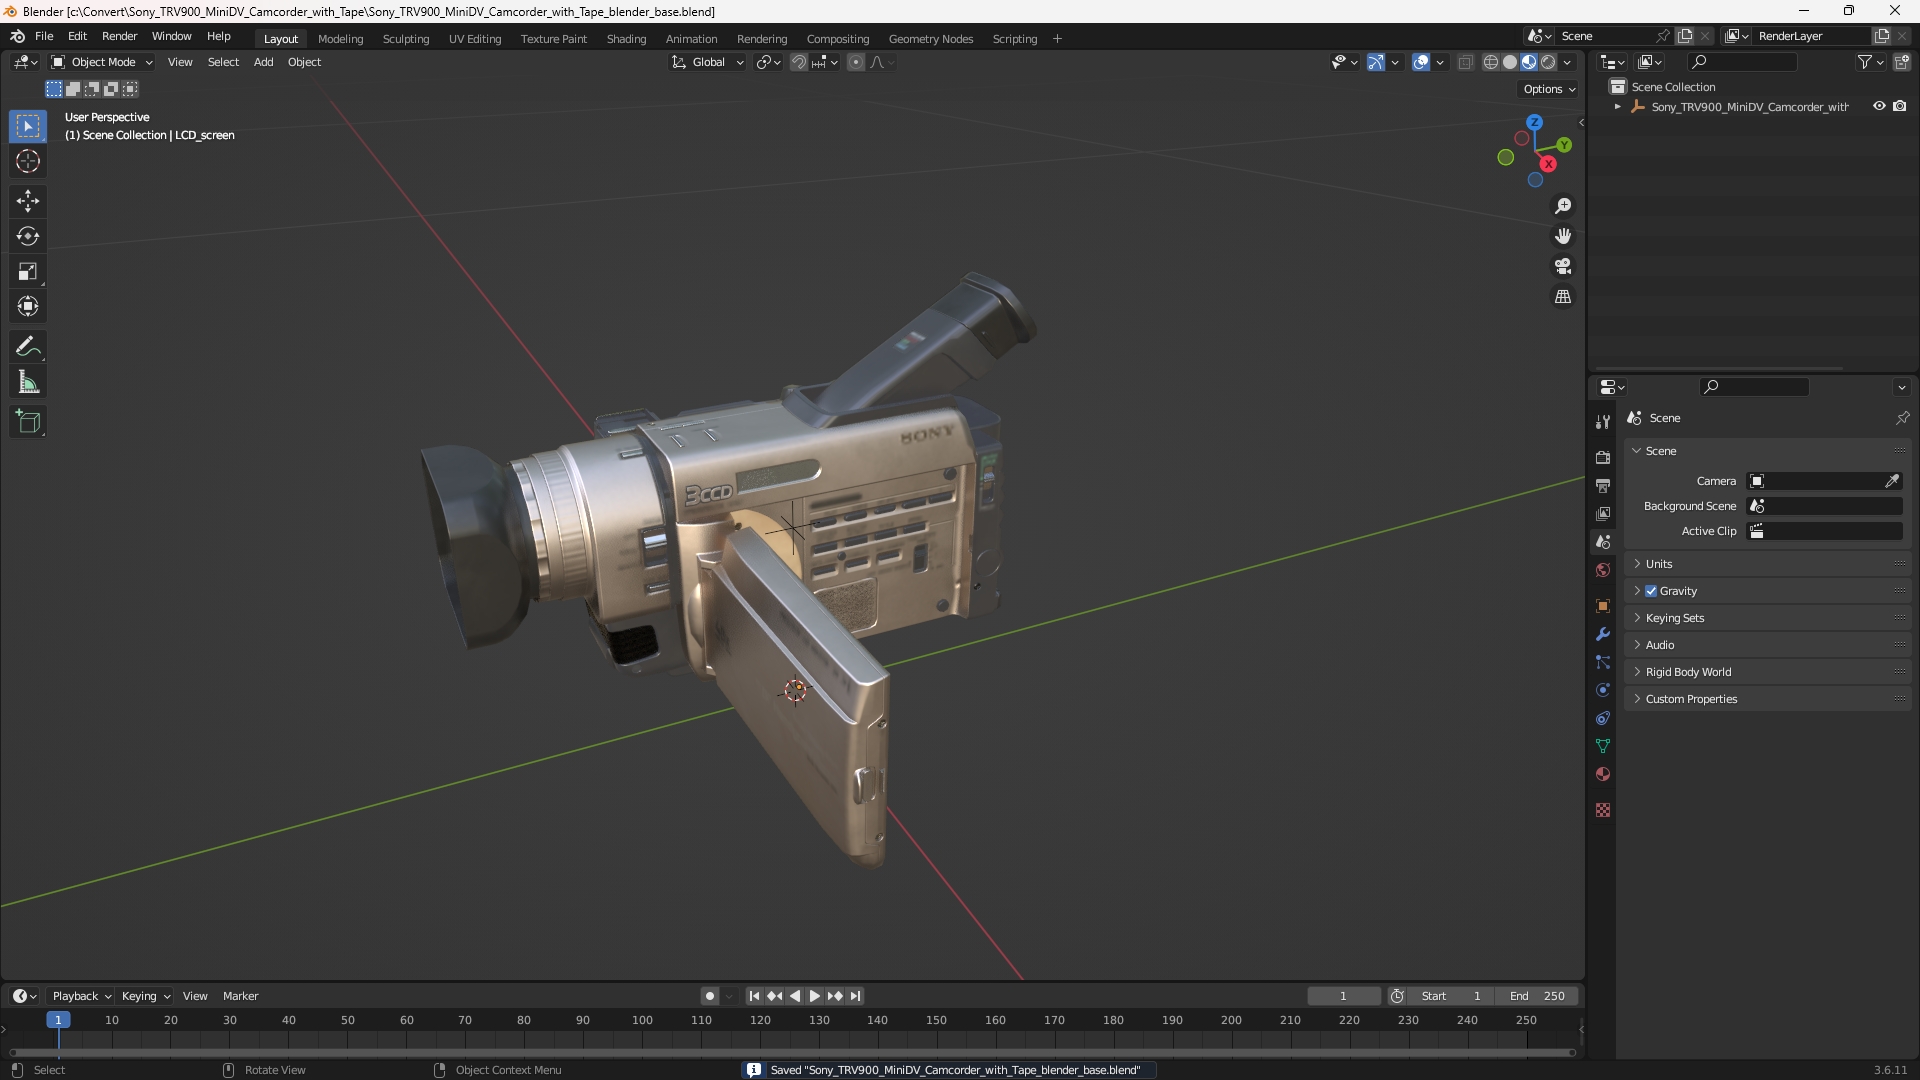Open the Particles properties tab

(1603, 662)
